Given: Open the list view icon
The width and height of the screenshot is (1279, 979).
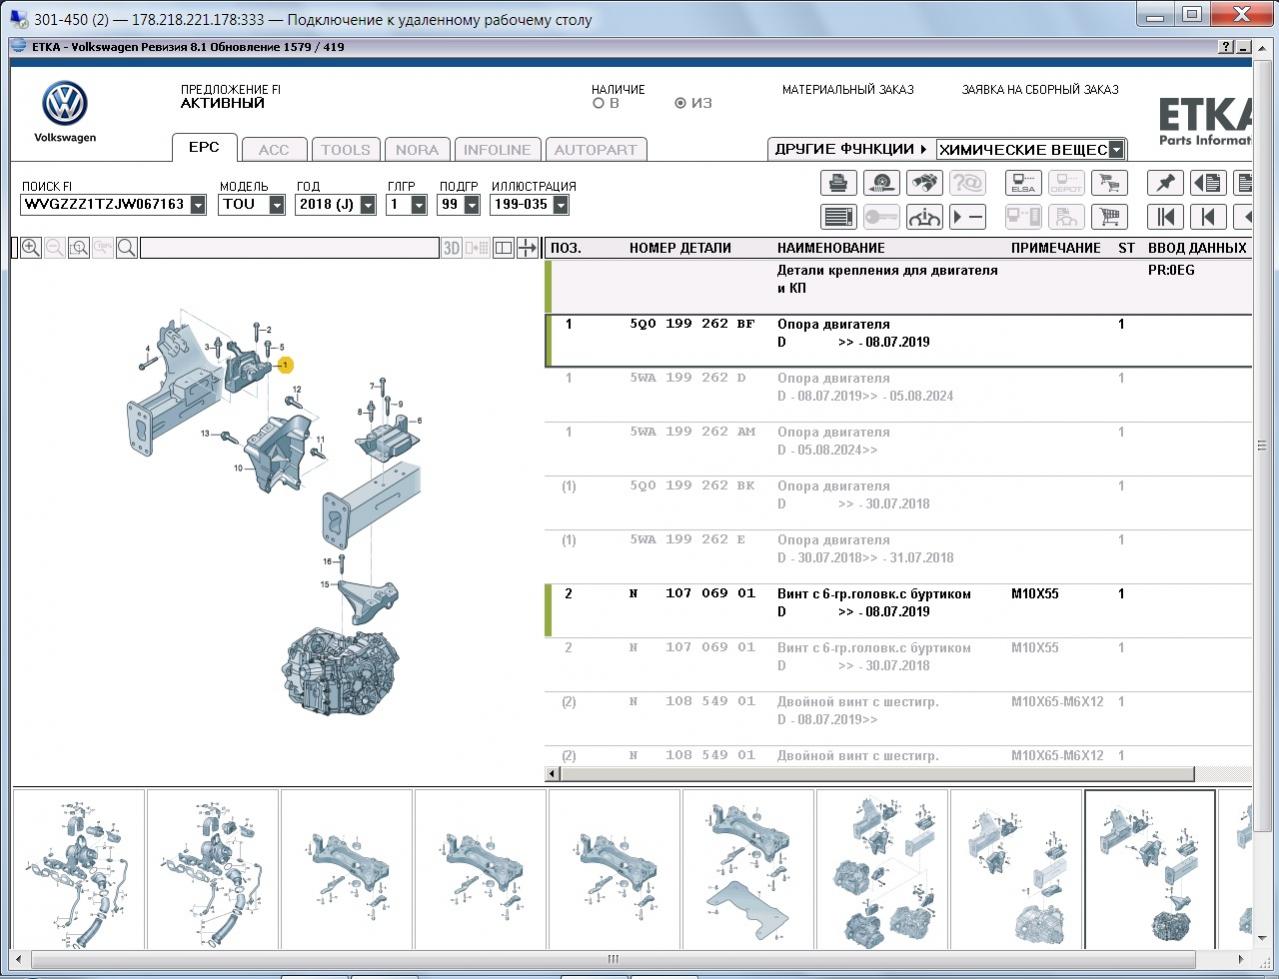Looking at the screenshot, I should click(x=839, y=217).
